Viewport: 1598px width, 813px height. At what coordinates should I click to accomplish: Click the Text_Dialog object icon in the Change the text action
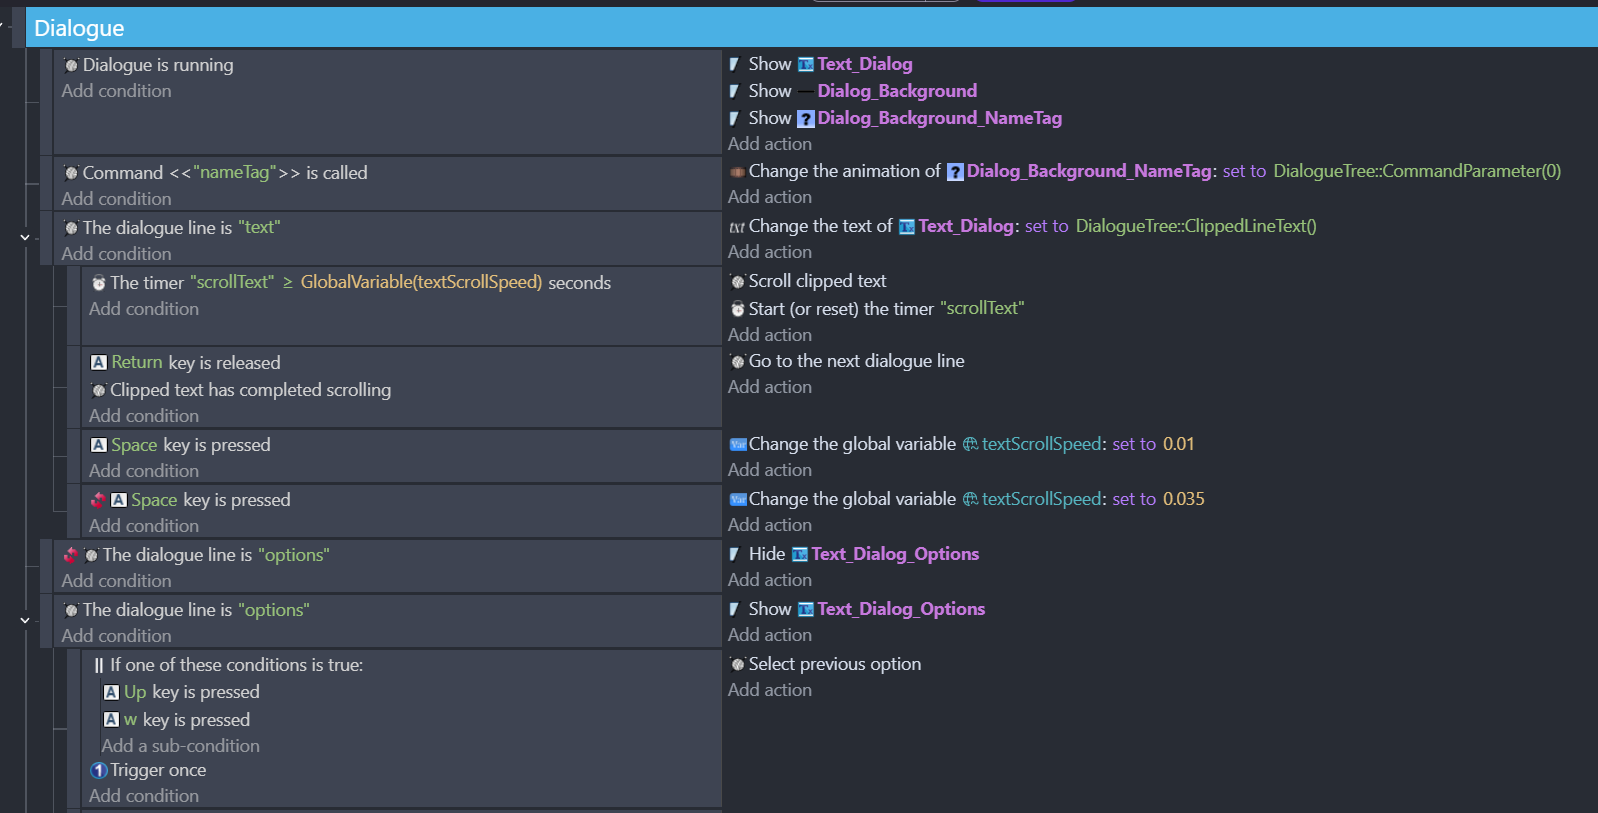[x=907, y=227]
